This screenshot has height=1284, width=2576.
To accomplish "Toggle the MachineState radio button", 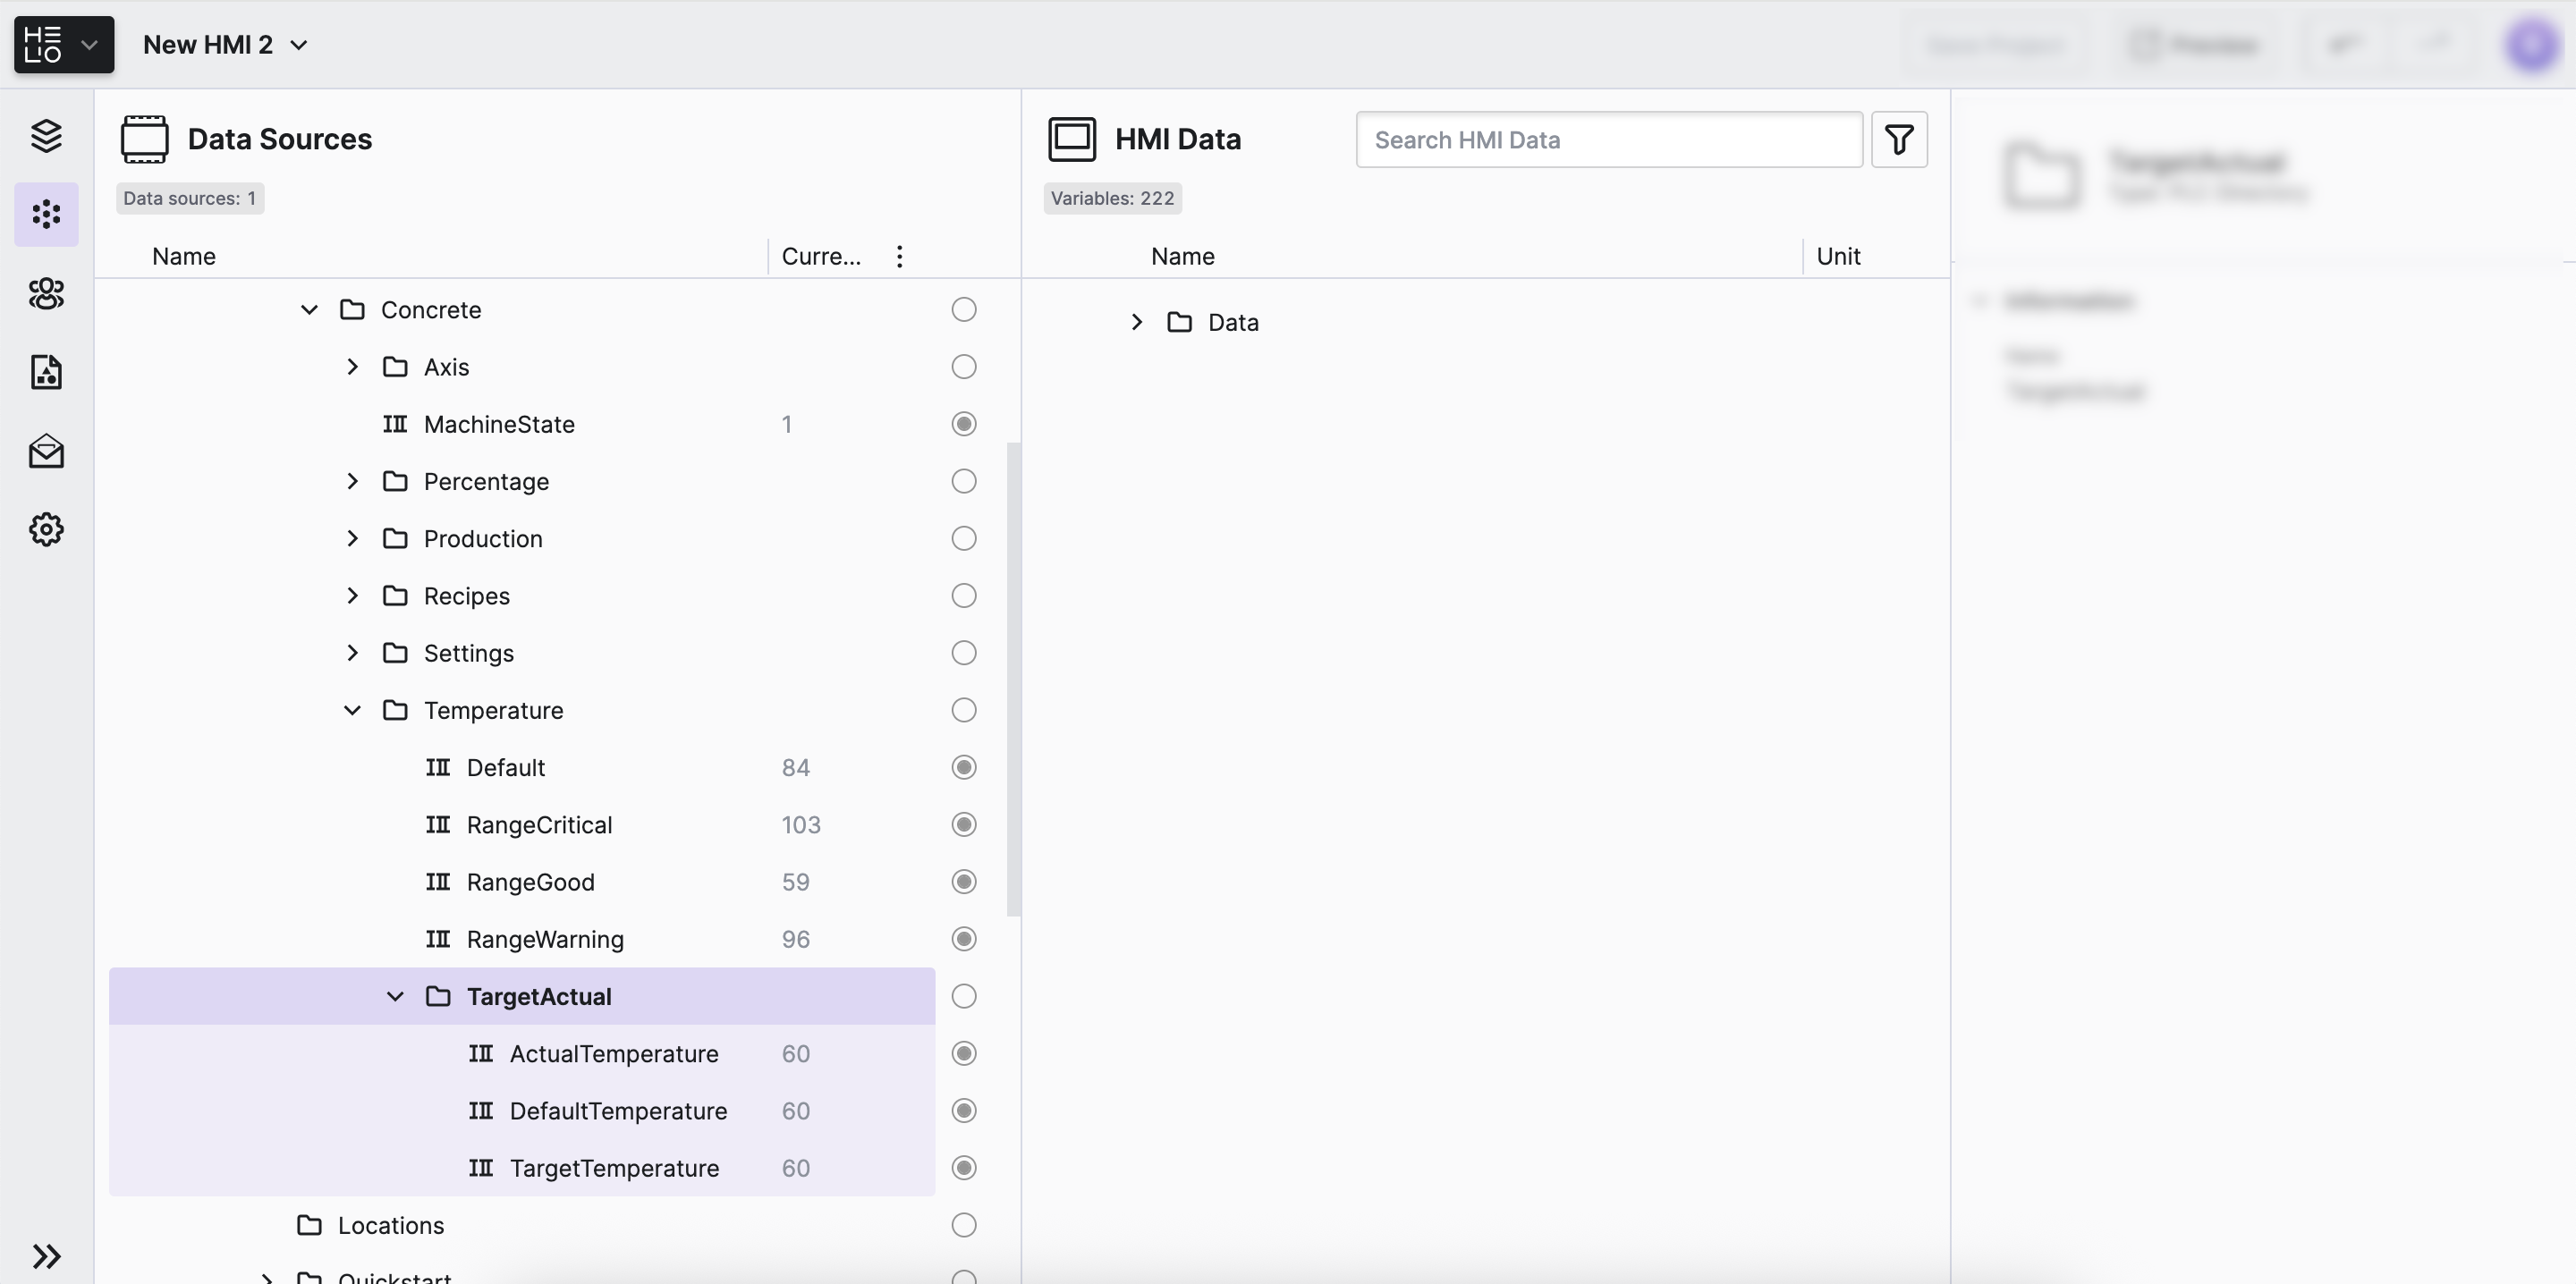I will 963,424.
